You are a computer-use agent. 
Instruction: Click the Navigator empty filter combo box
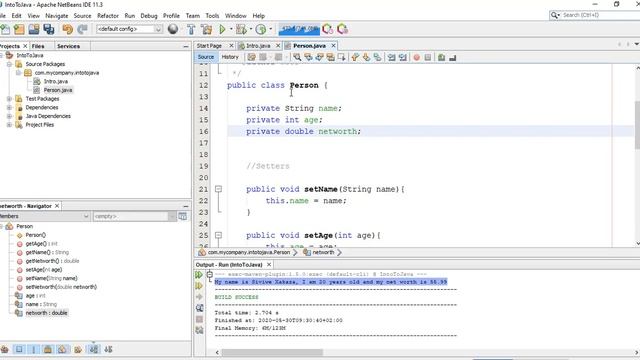[x=134, y=216]
